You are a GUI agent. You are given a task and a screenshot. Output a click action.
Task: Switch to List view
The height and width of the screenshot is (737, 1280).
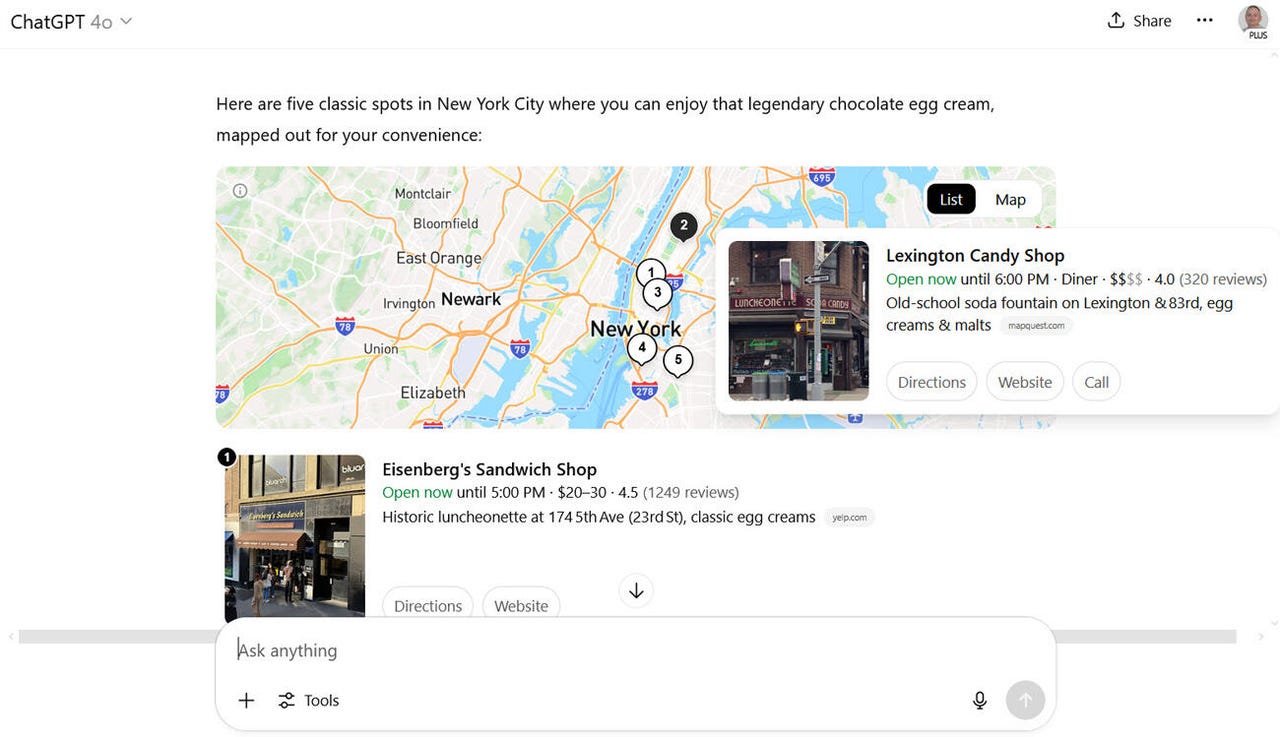coord(951,199)
